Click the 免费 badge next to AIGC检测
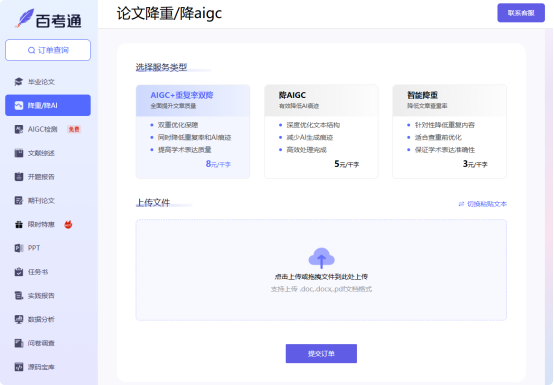554x385 pixels. [74, 129]
